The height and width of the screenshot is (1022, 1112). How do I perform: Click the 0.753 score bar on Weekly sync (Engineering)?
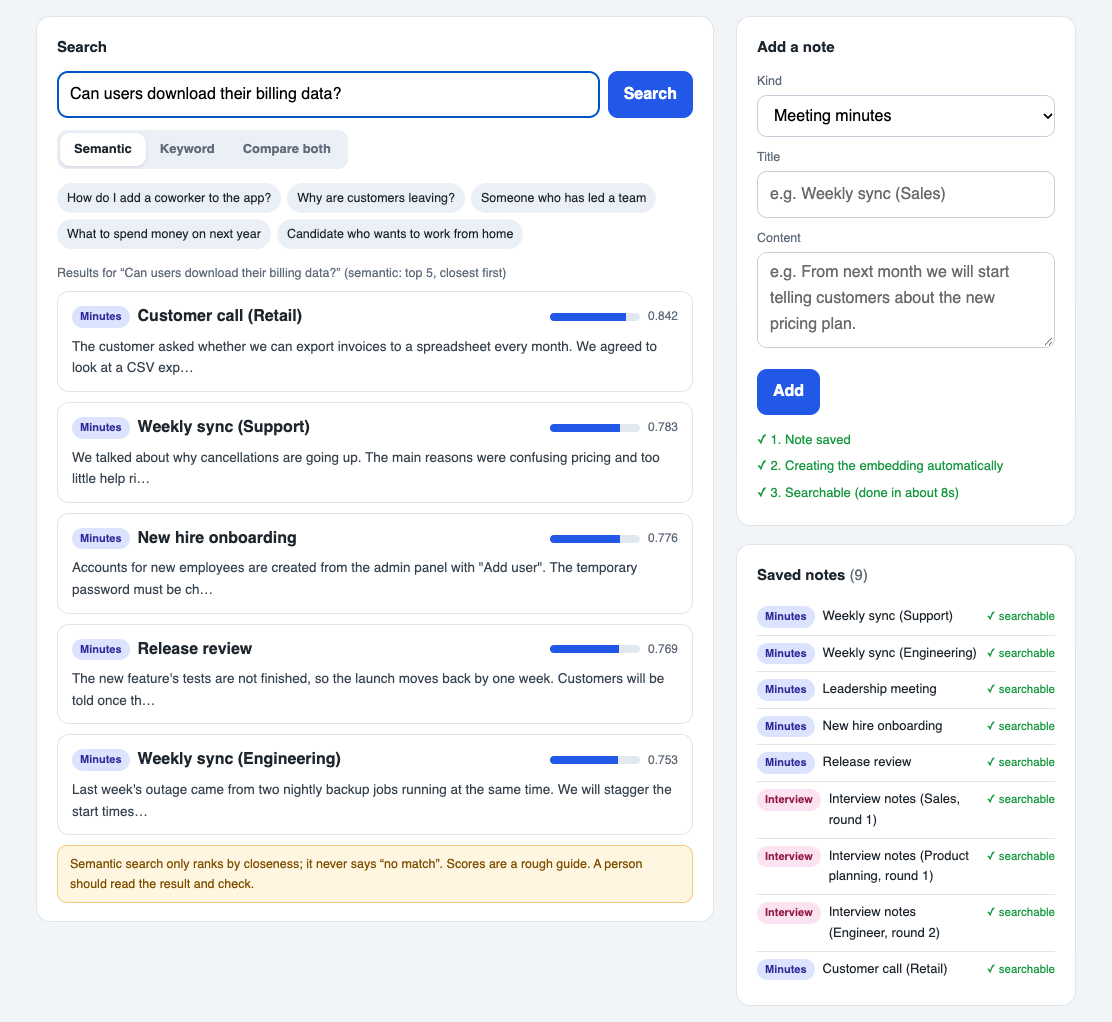click(594, 760)
